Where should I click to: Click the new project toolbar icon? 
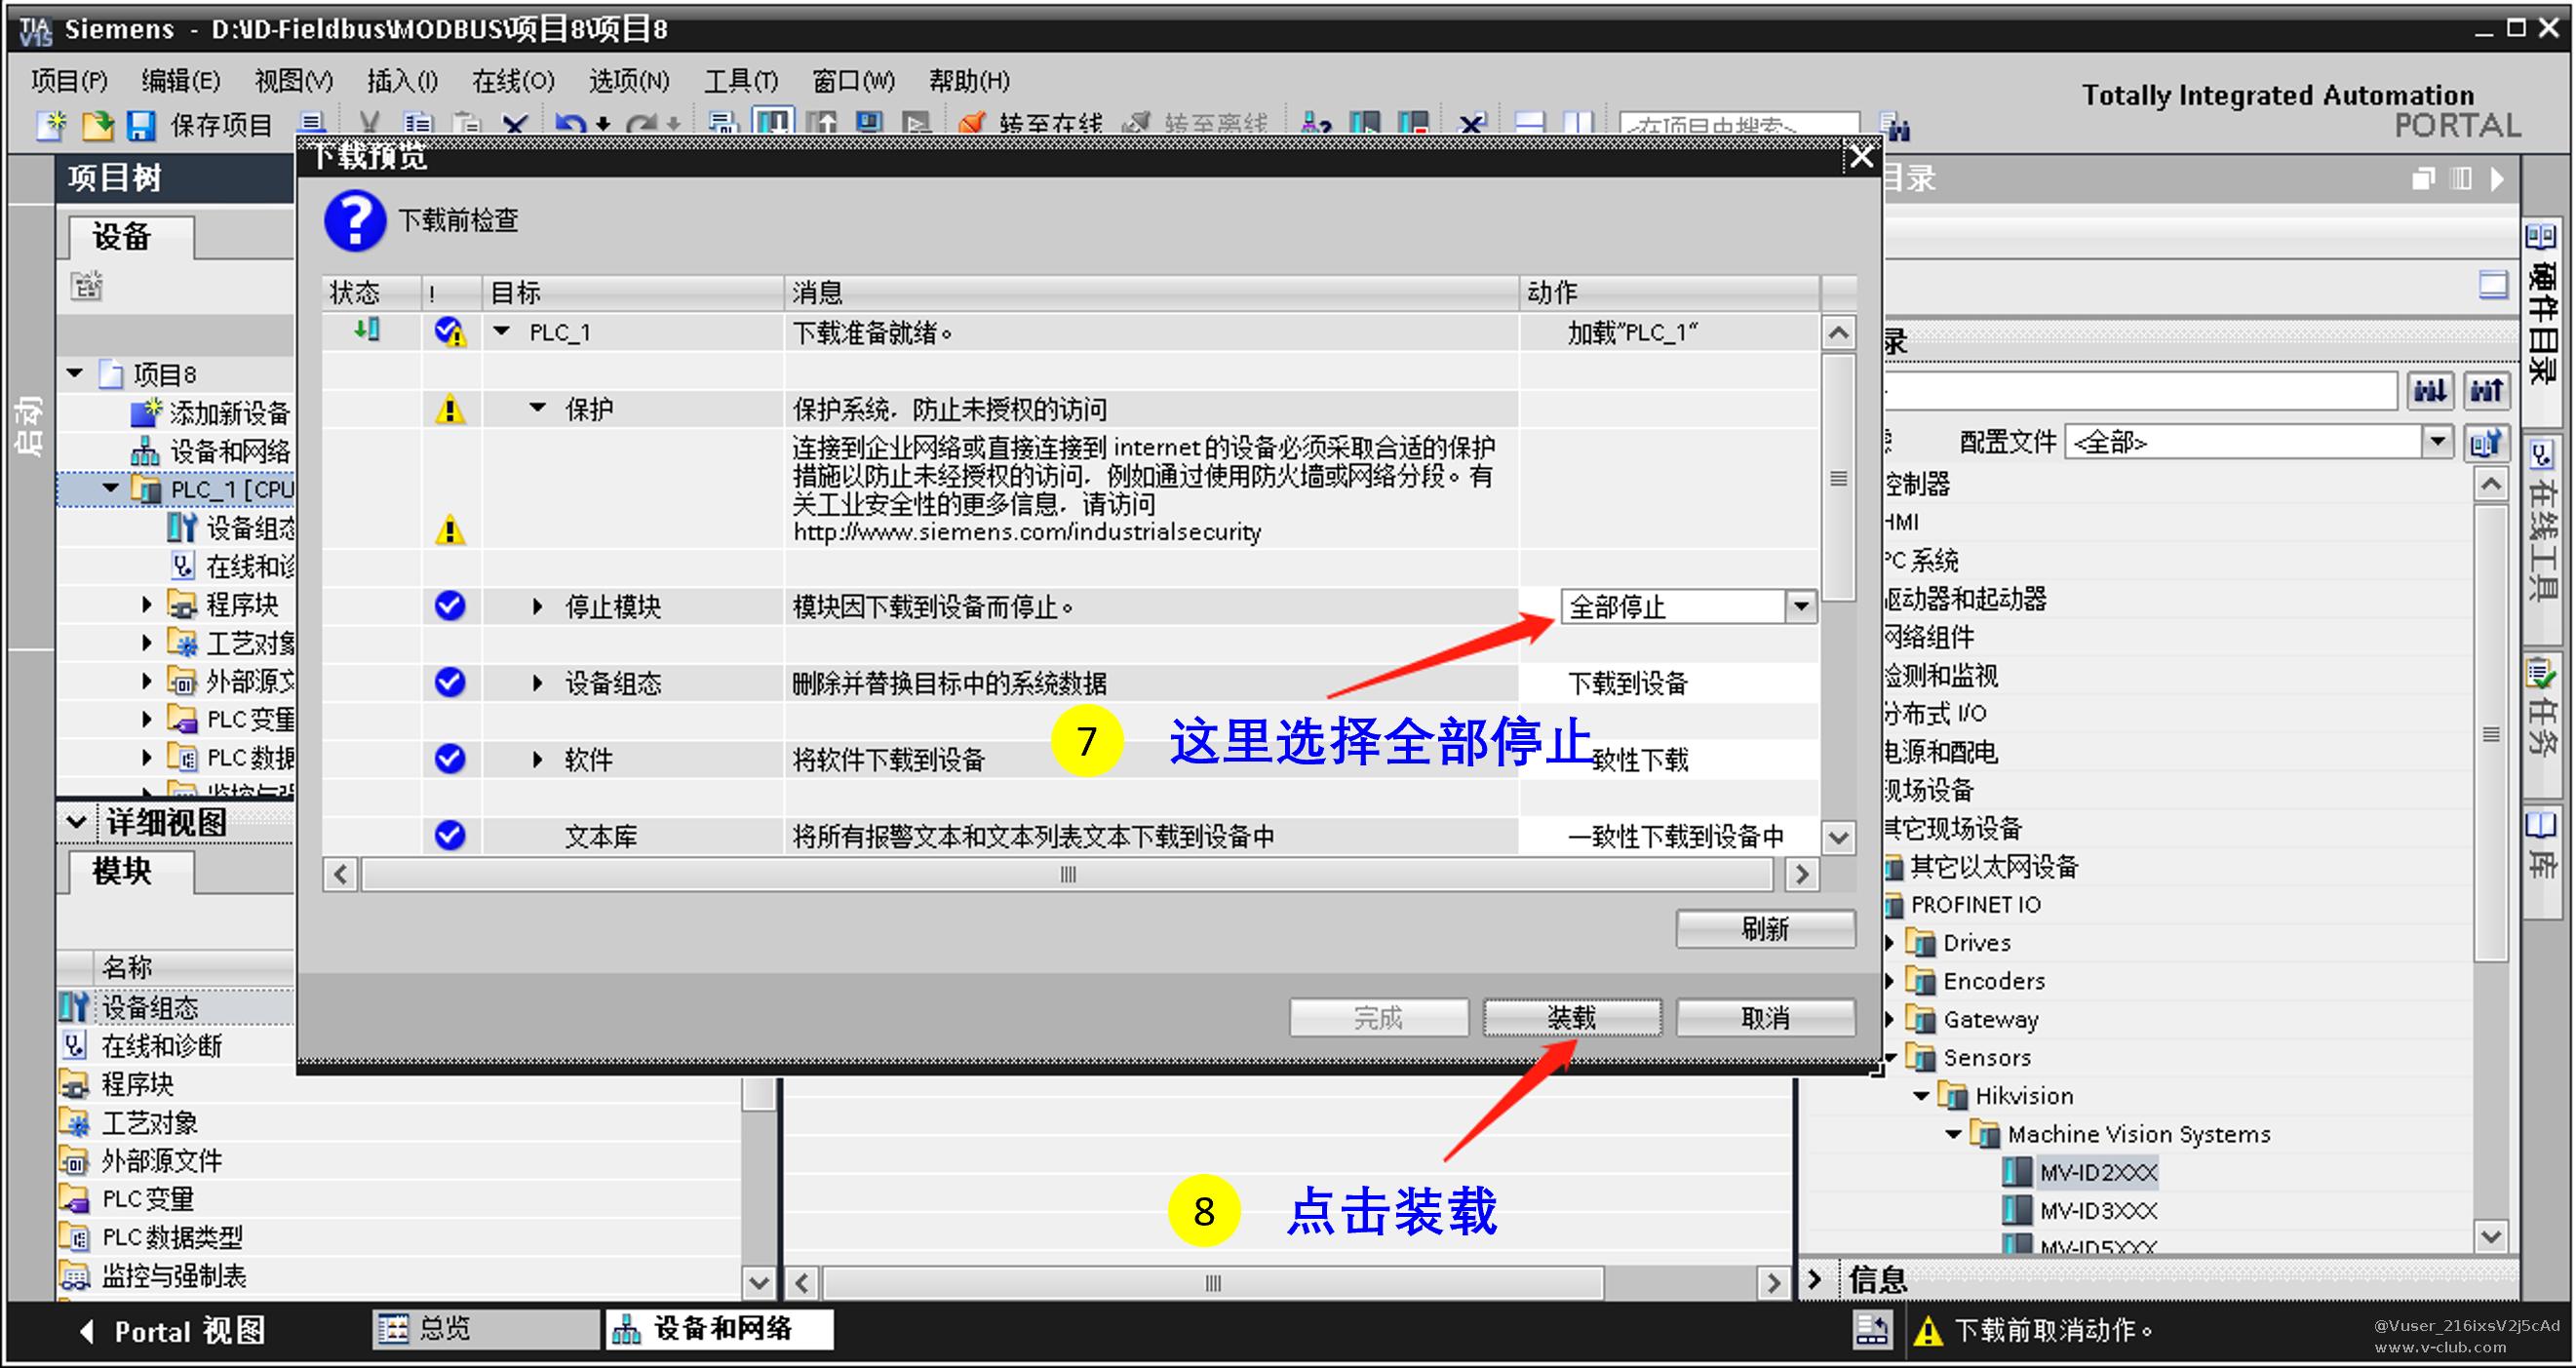(x=51, y=125)
